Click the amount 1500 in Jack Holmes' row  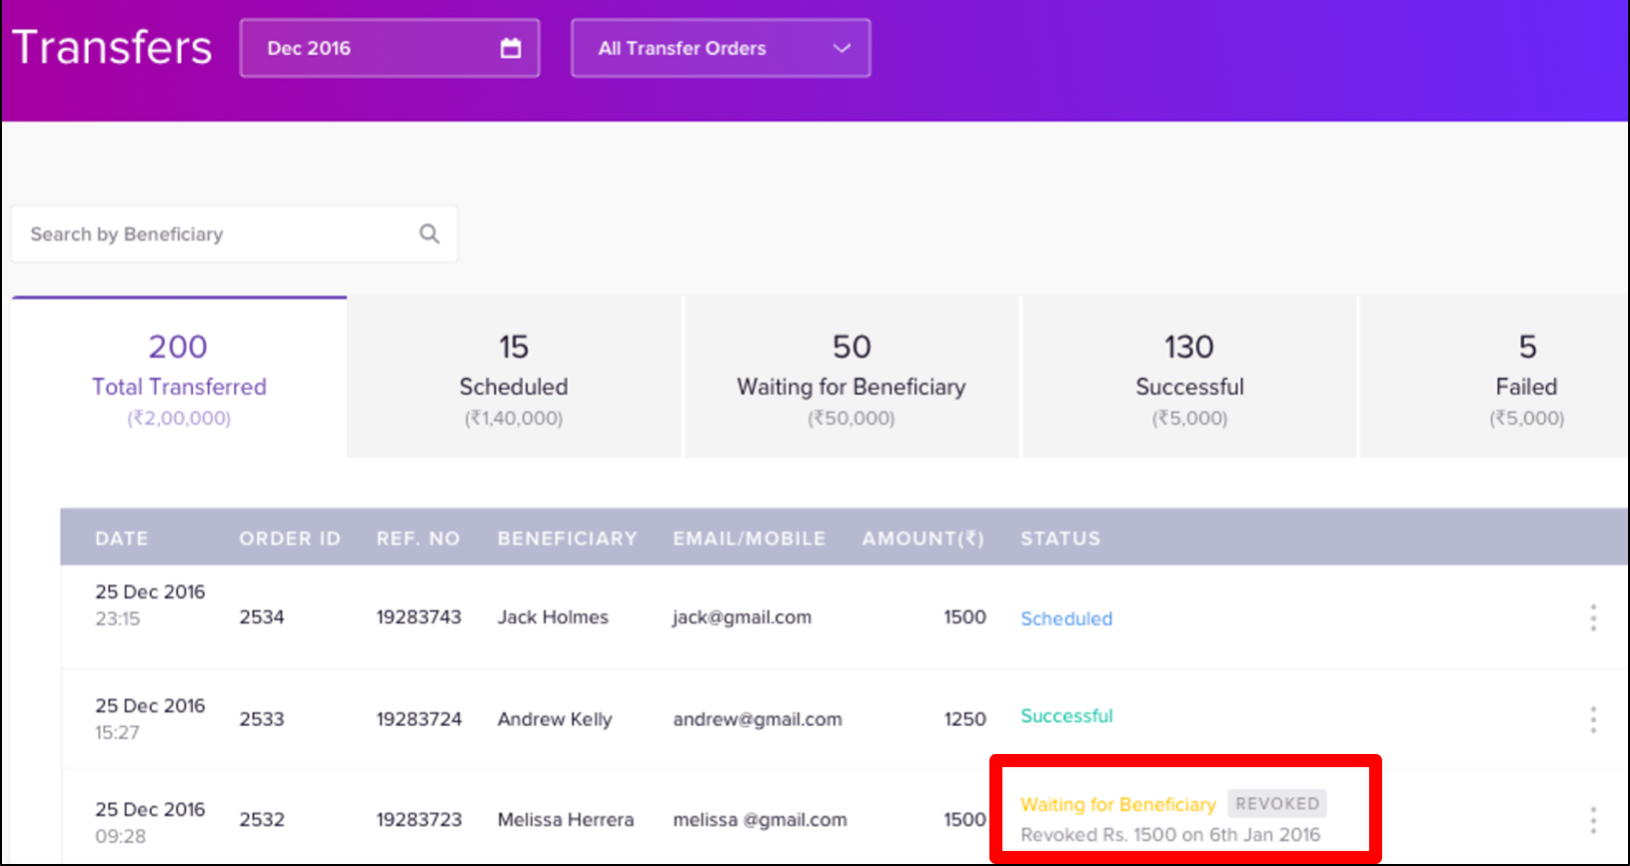965,617
